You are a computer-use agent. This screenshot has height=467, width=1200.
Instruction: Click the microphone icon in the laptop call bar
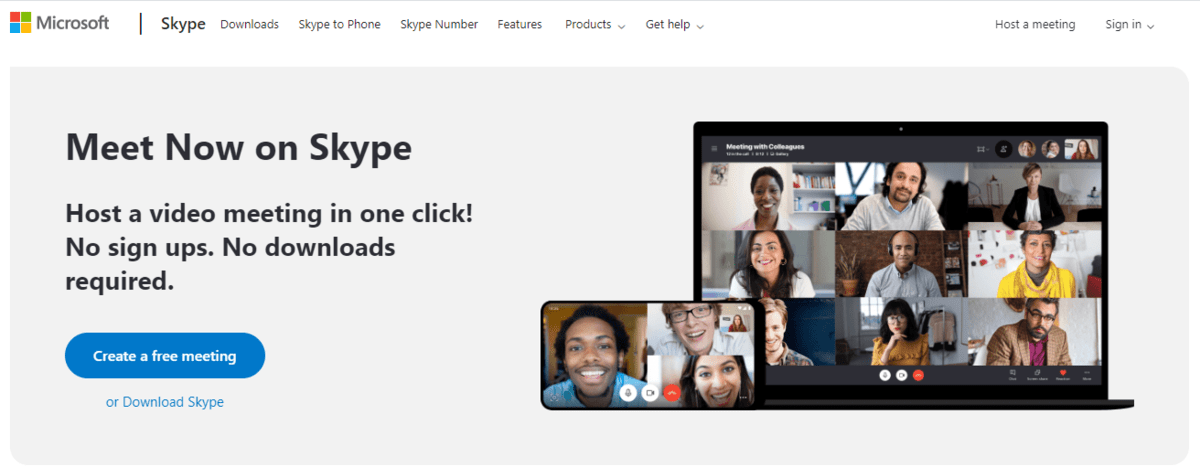click(x=885, y=375)
